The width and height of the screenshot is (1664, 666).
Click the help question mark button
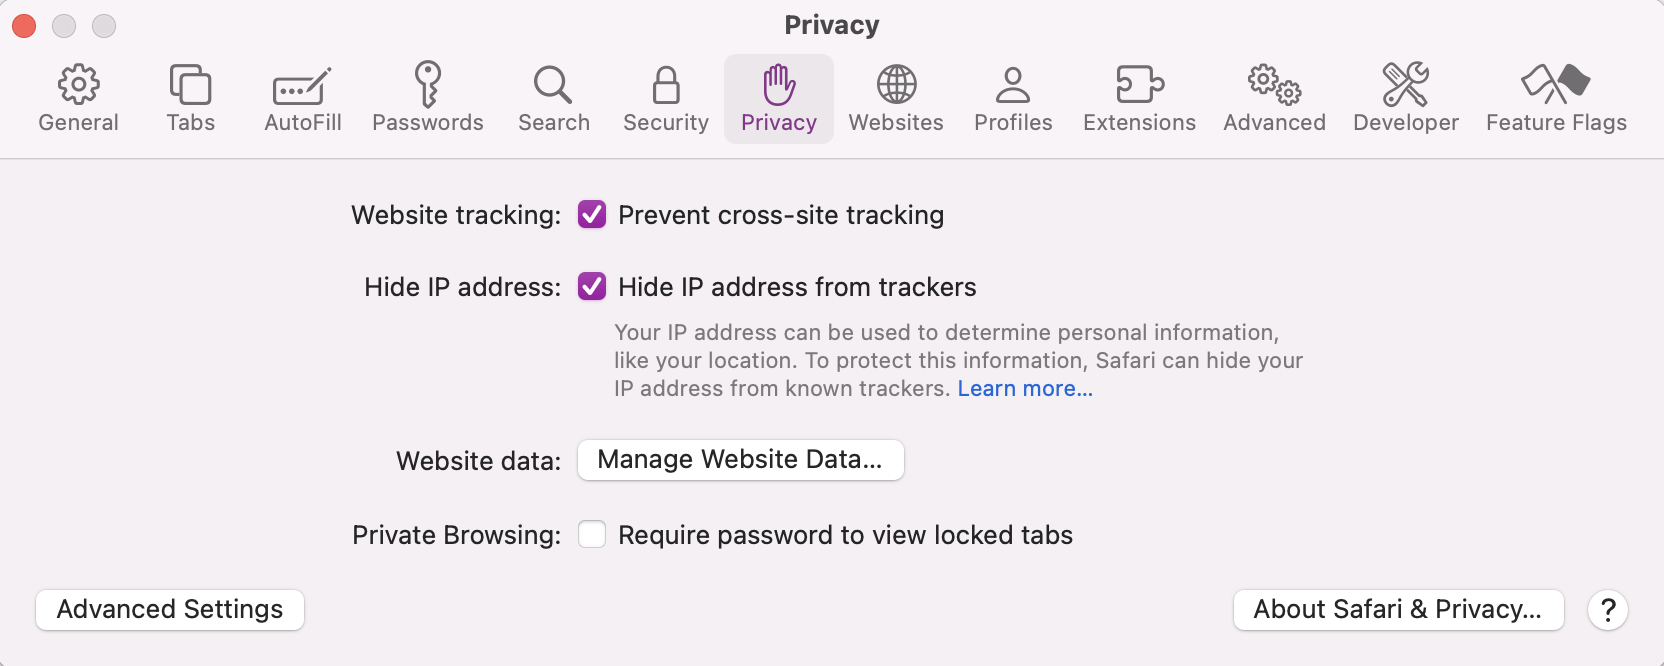pos(1607,609)
